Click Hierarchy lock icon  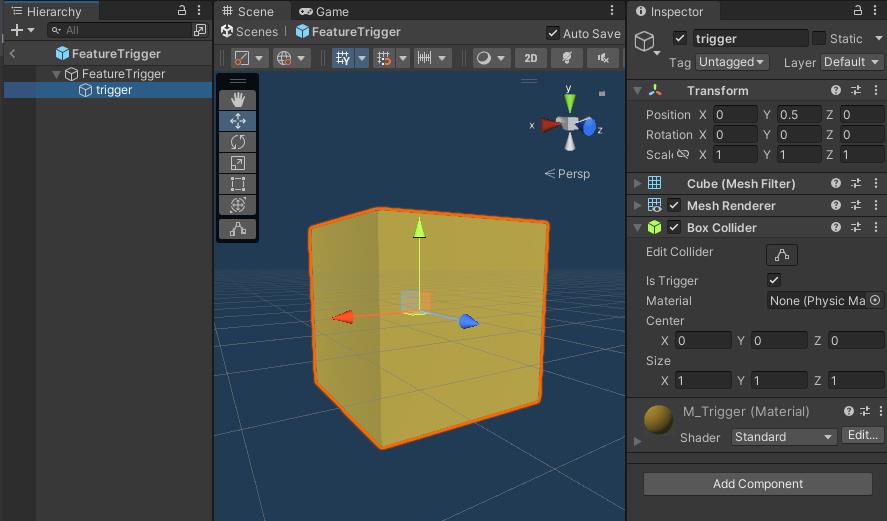tap(182, 10)
